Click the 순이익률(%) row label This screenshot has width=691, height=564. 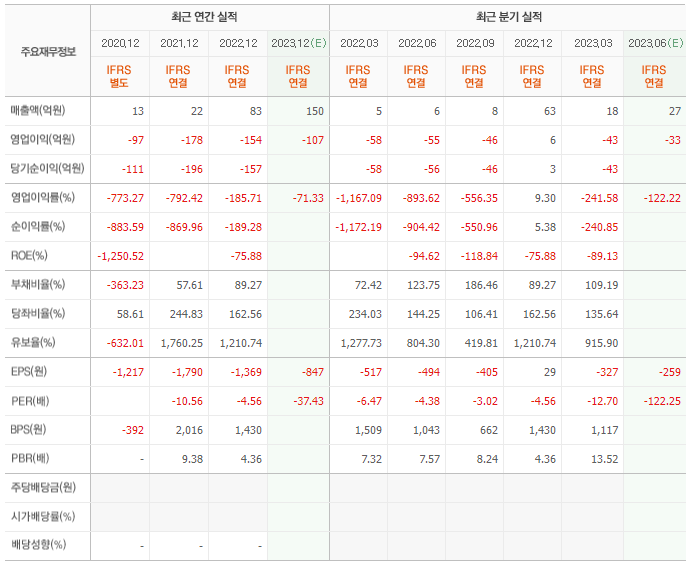click(38, 226)
